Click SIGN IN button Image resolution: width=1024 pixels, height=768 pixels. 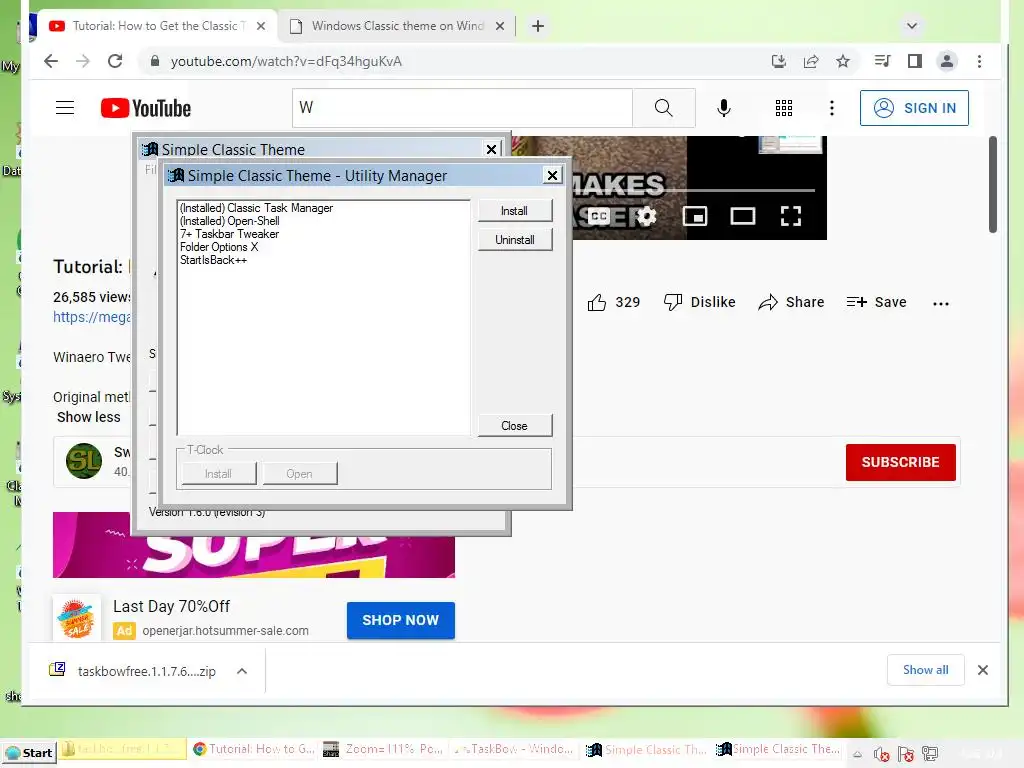click(914, 108)
